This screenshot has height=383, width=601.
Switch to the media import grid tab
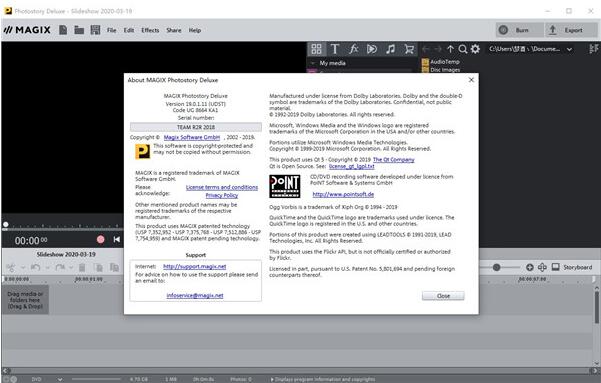(316, 49)
